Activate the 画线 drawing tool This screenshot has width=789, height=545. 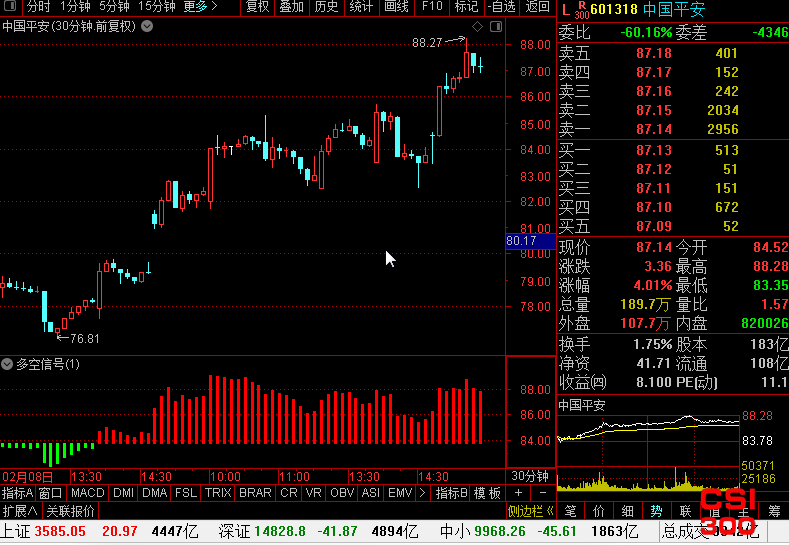point(396,7)
